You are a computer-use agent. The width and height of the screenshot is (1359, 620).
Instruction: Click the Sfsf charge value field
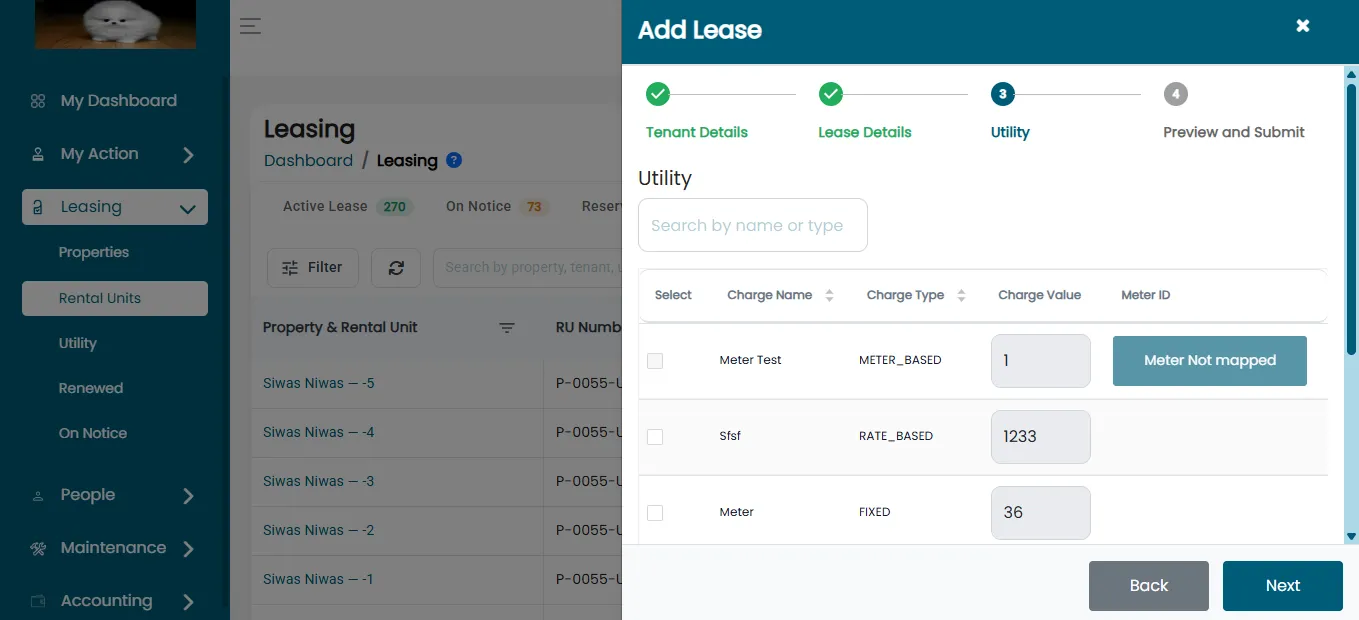click(x=1041, y=437)
